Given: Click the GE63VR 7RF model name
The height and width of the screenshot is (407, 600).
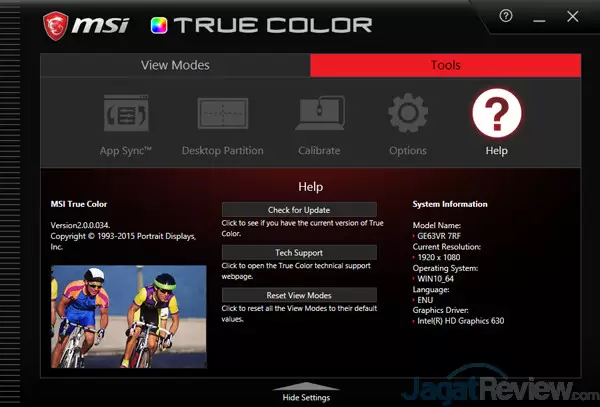Looking at the screenshot, I should [439, 236].
